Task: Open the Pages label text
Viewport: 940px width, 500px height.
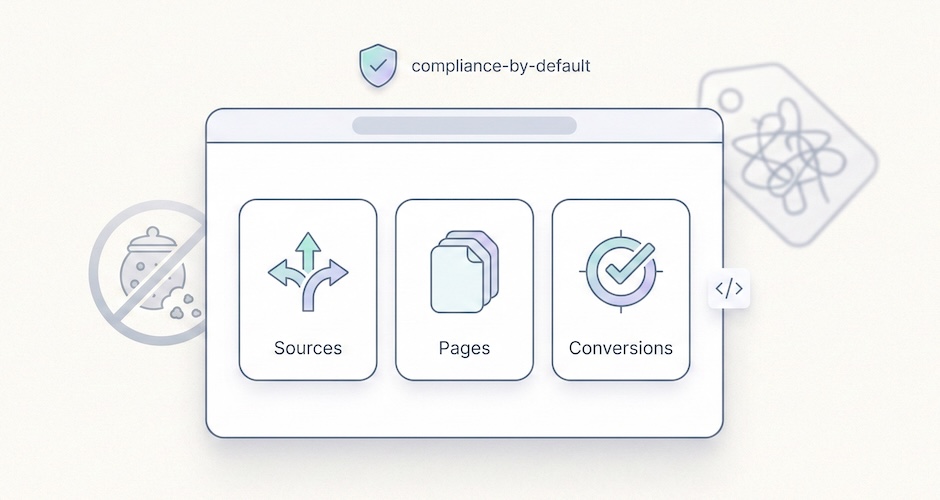Action: coord(464,348)
